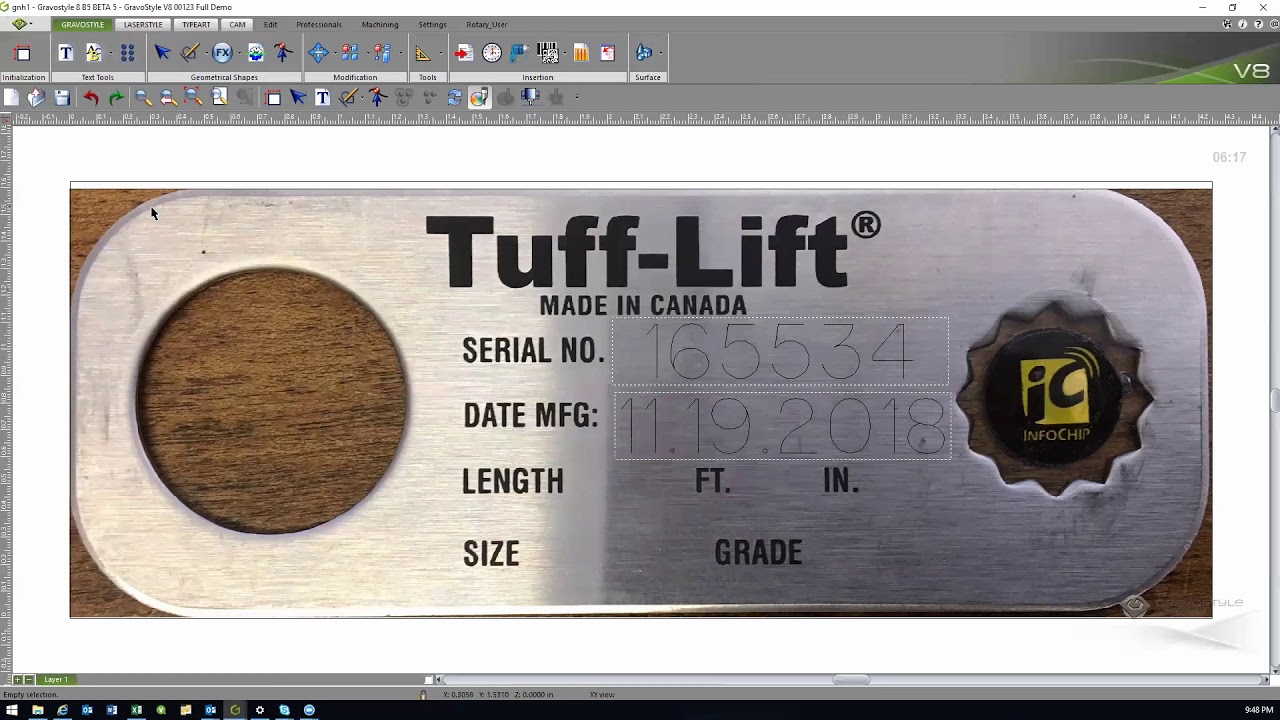
Task: Open dropdown arrow next to FX tool
Action: [239, 53]
